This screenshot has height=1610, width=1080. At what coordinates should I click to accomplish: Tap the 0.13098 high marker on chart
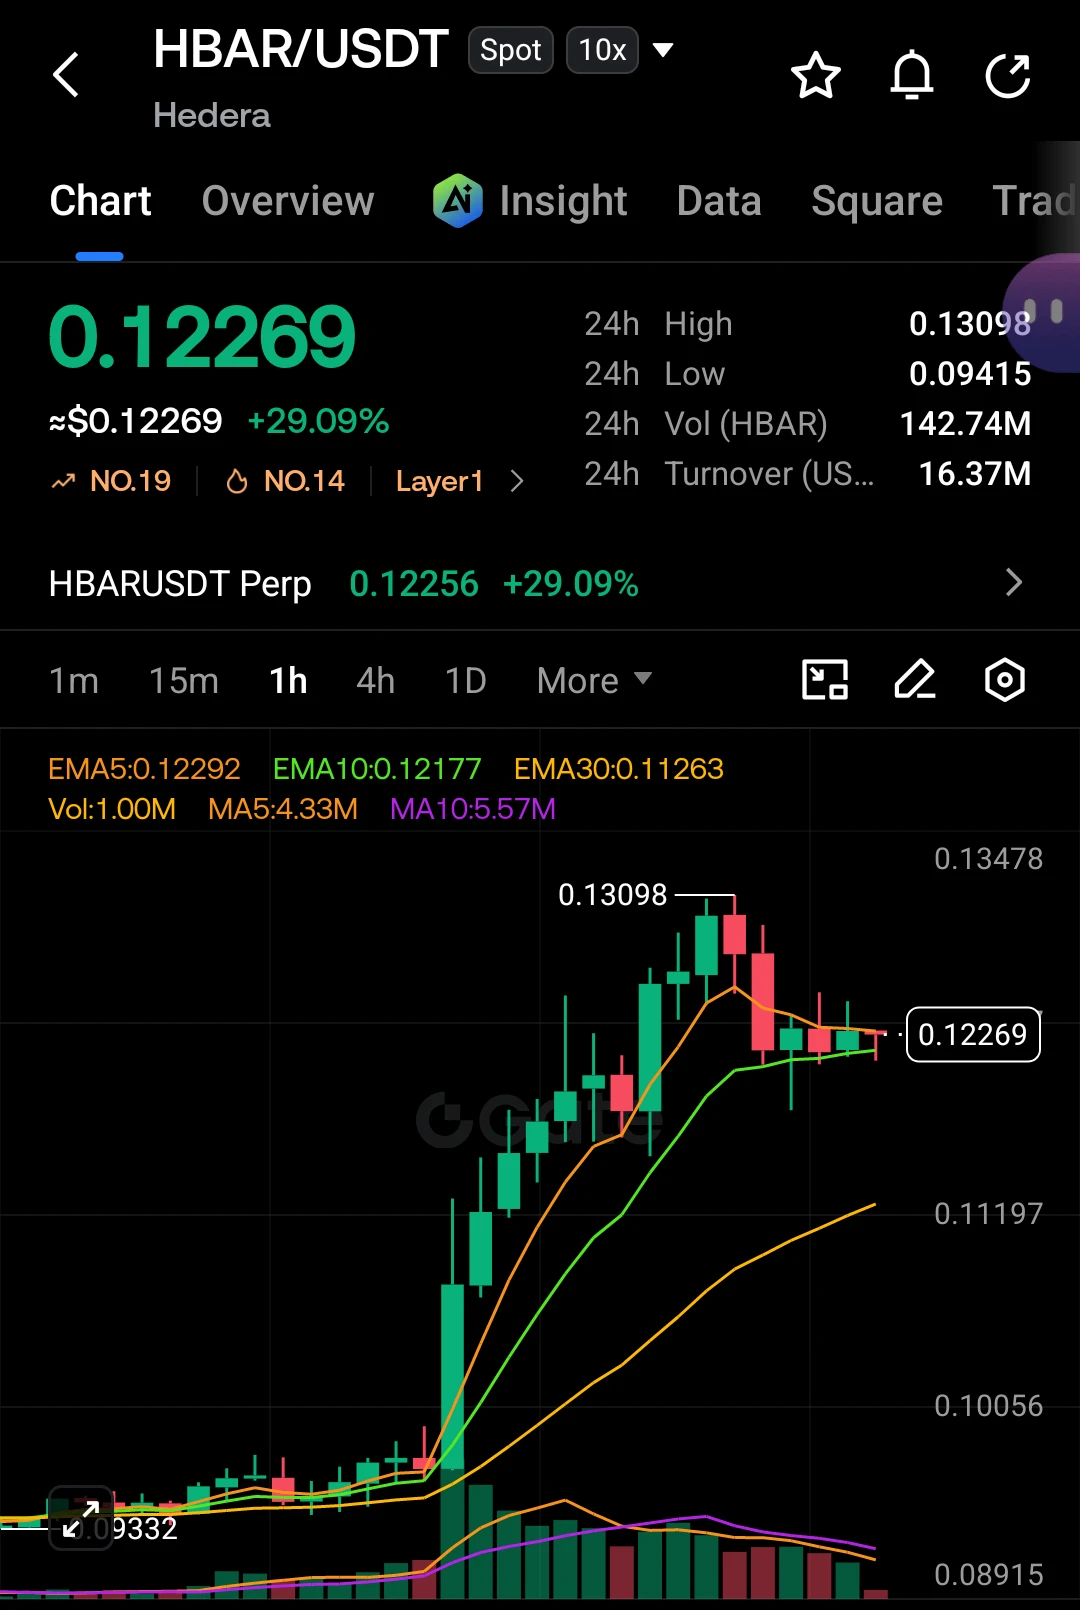612,894
